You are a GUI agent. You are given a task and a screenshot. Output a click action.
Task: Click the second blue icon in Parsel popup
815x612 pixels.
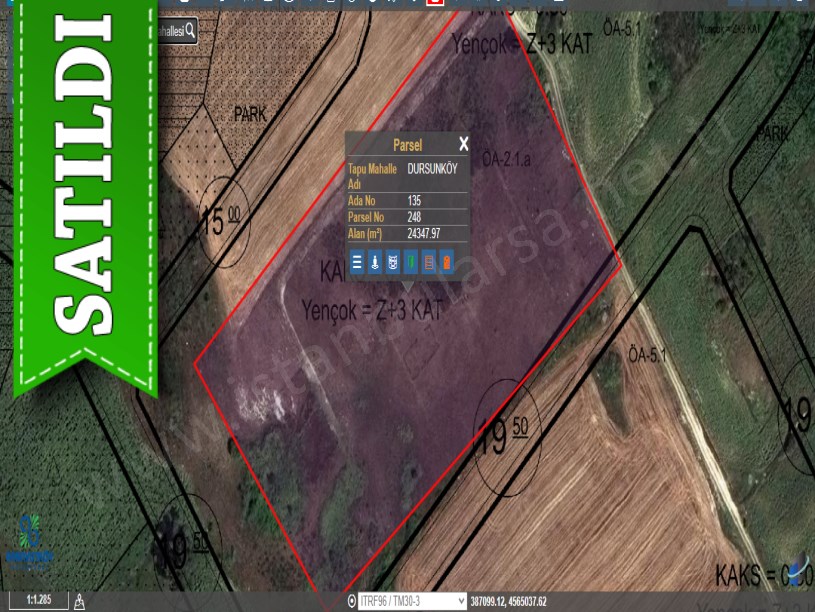375,264
